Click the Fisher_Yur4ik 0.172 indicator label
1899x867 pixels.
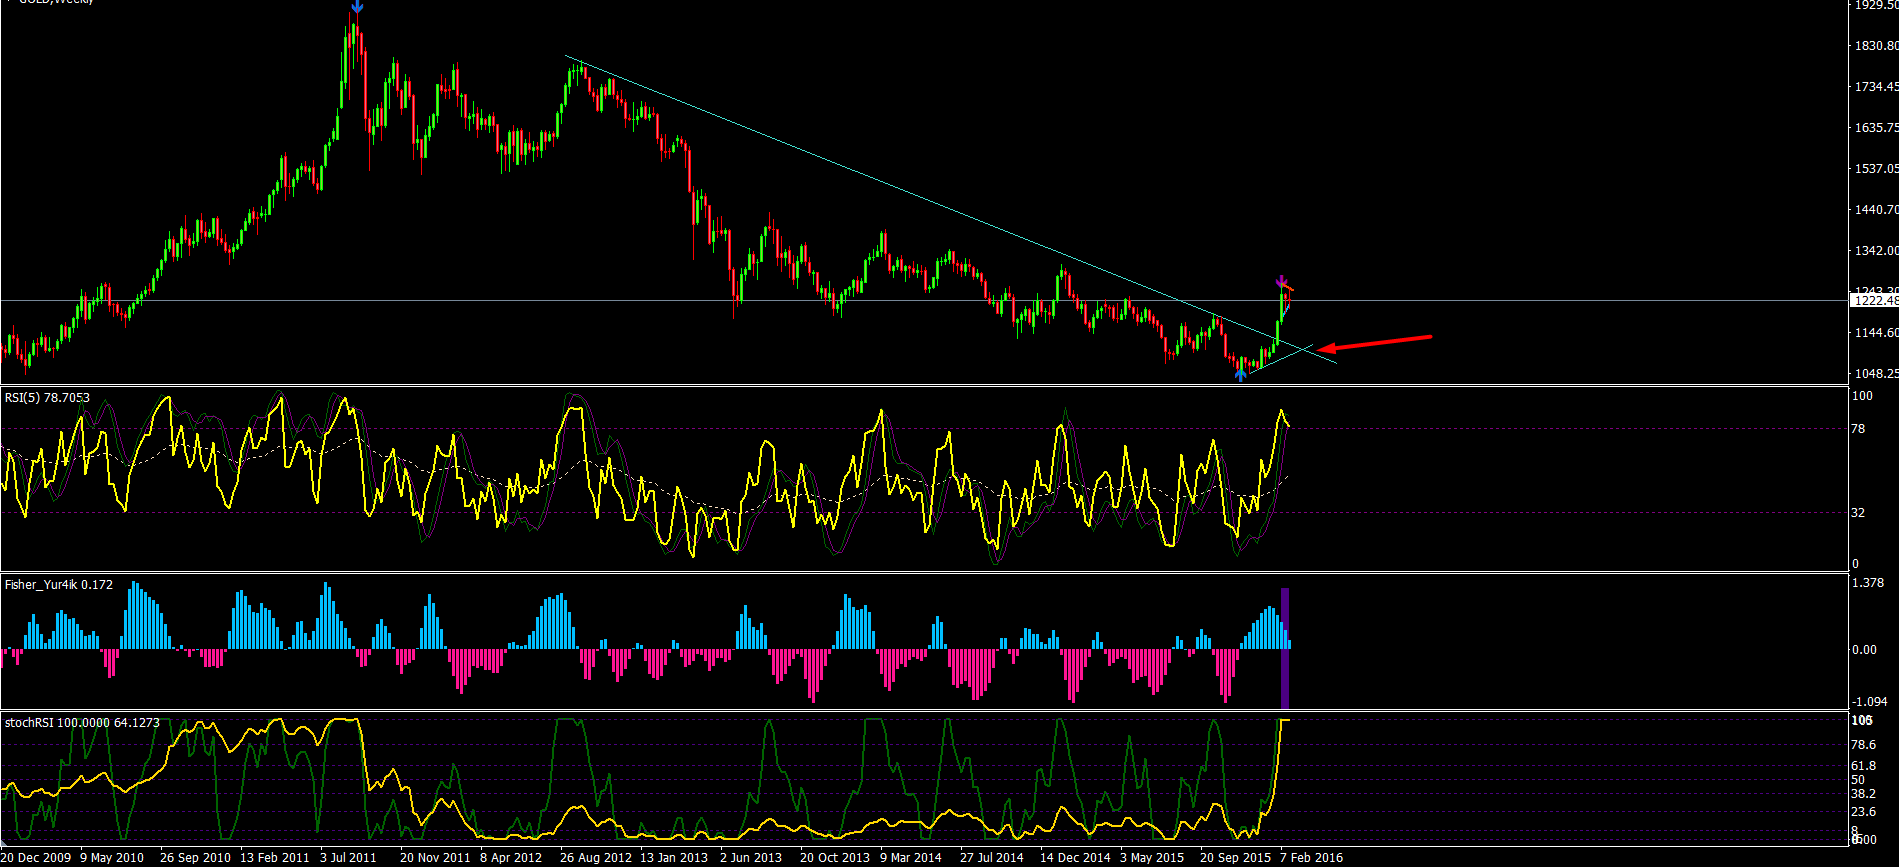pyautogui.click(x=59, y=584)
